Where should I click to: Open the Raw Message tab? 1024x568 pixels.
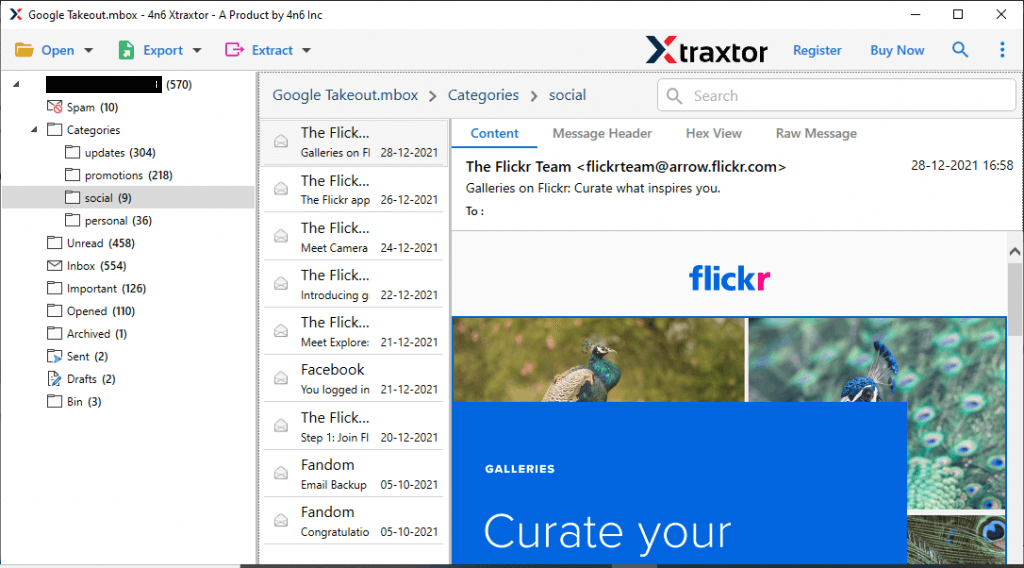point(816,133)
